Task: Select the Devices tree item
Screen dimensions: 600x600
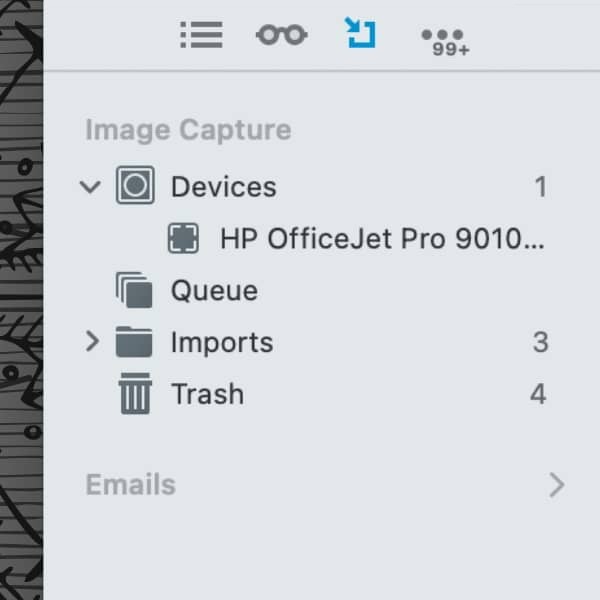Action: point(223,187)
